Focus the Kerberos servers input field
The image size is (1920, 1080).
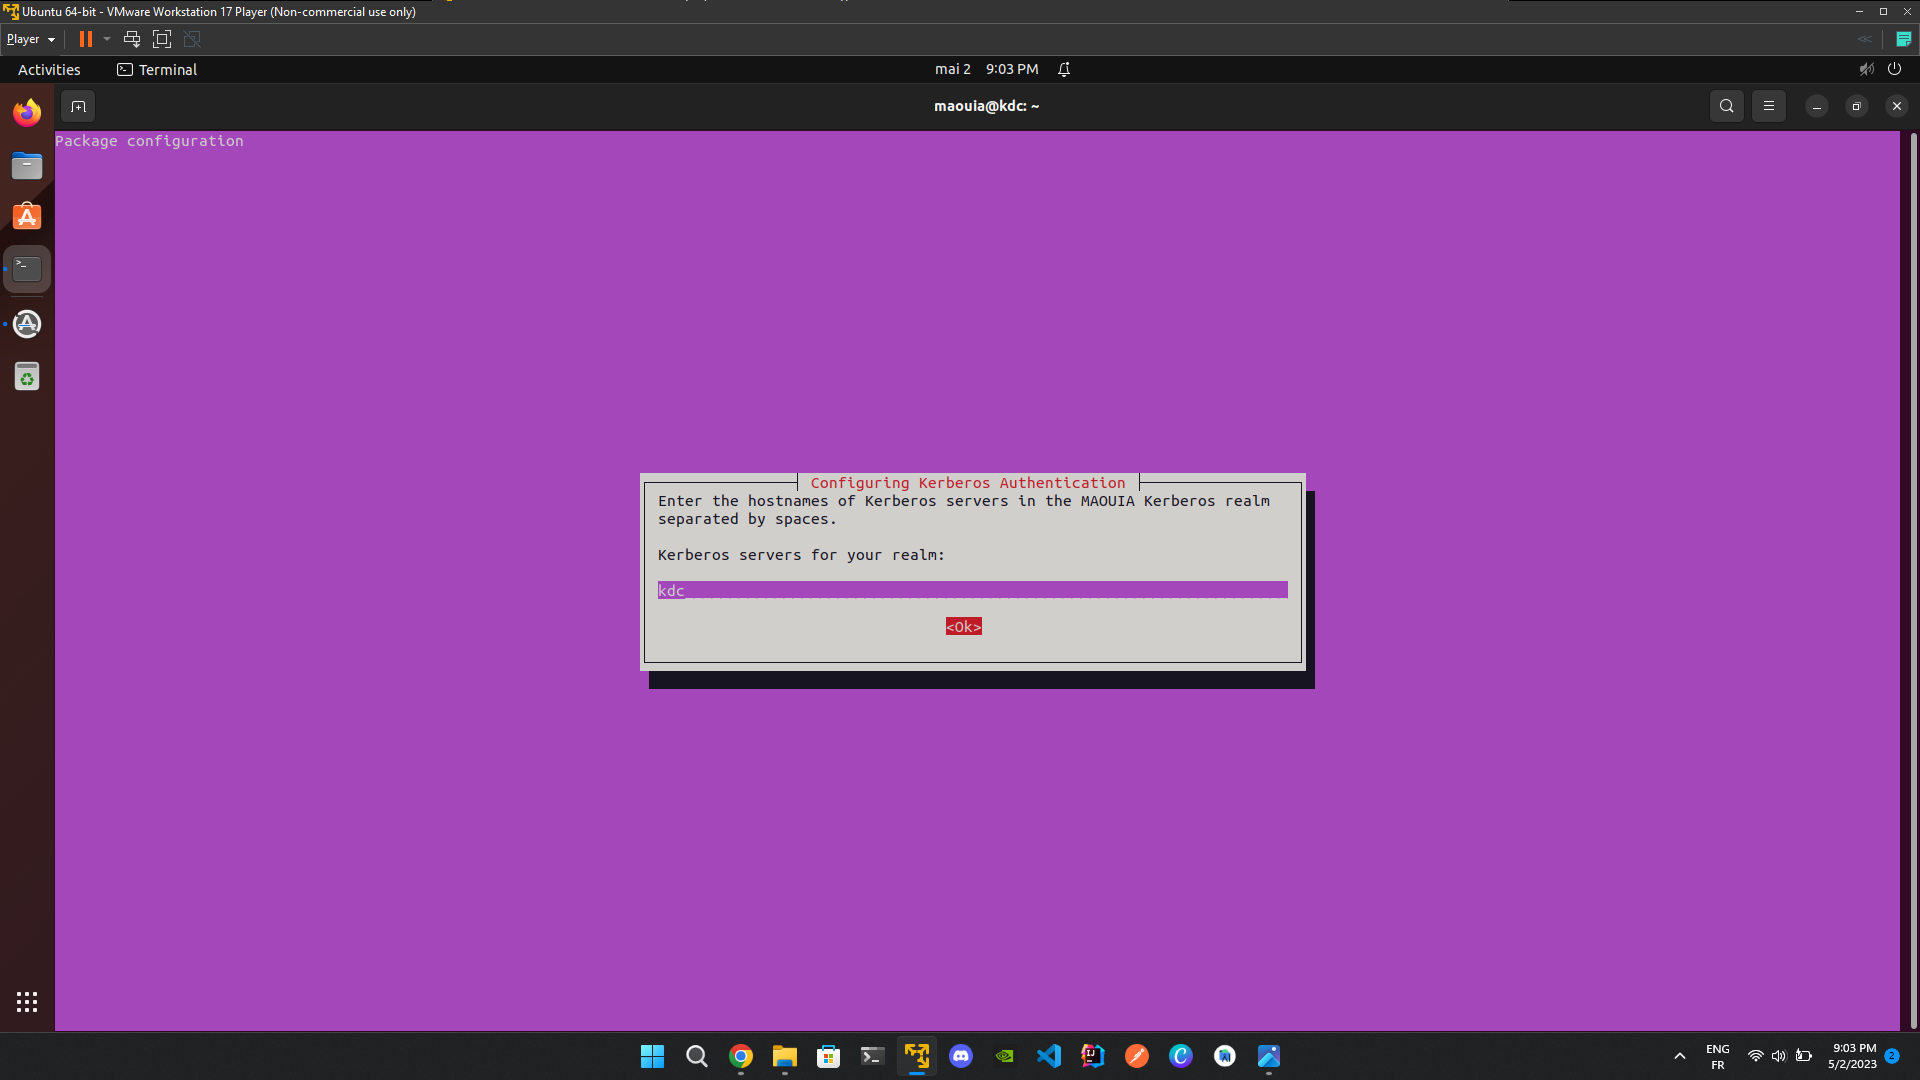pyautogui.click(x=972, y=590)
